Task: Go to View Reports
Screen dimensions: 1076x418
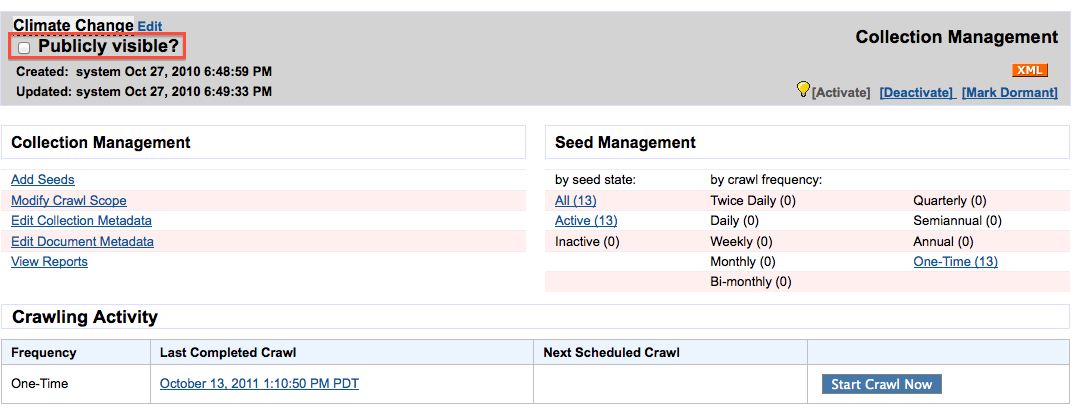Action: [49, 262]
